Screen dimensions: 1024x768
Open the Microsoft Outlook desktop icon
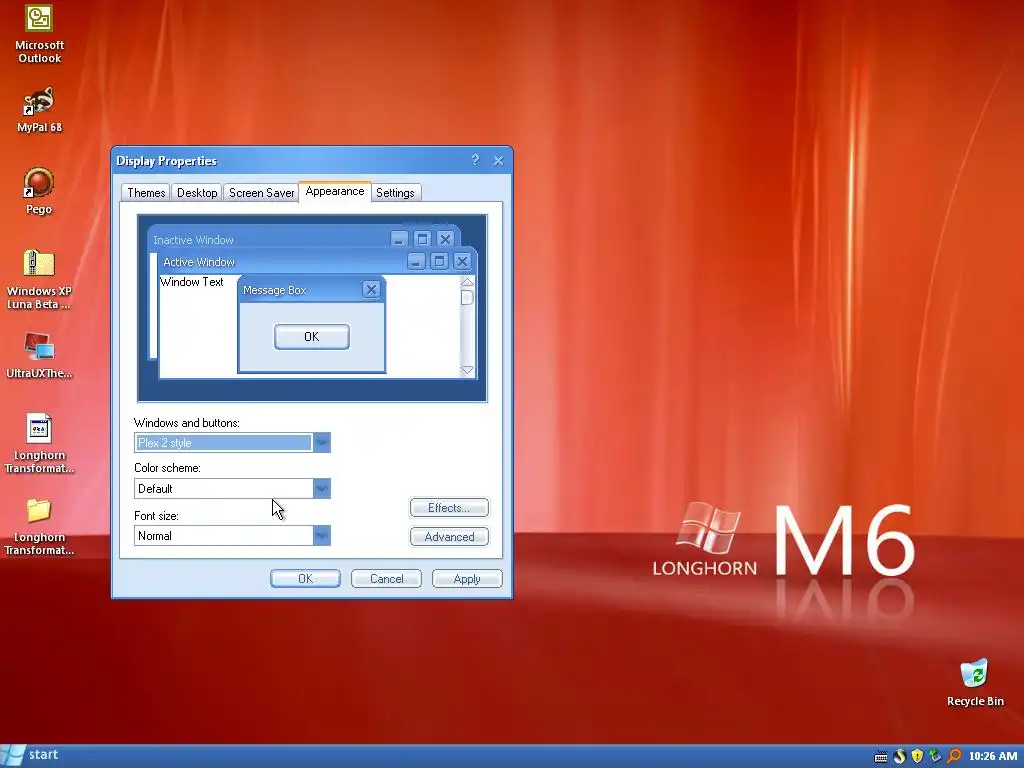click(x=39, y=34)
